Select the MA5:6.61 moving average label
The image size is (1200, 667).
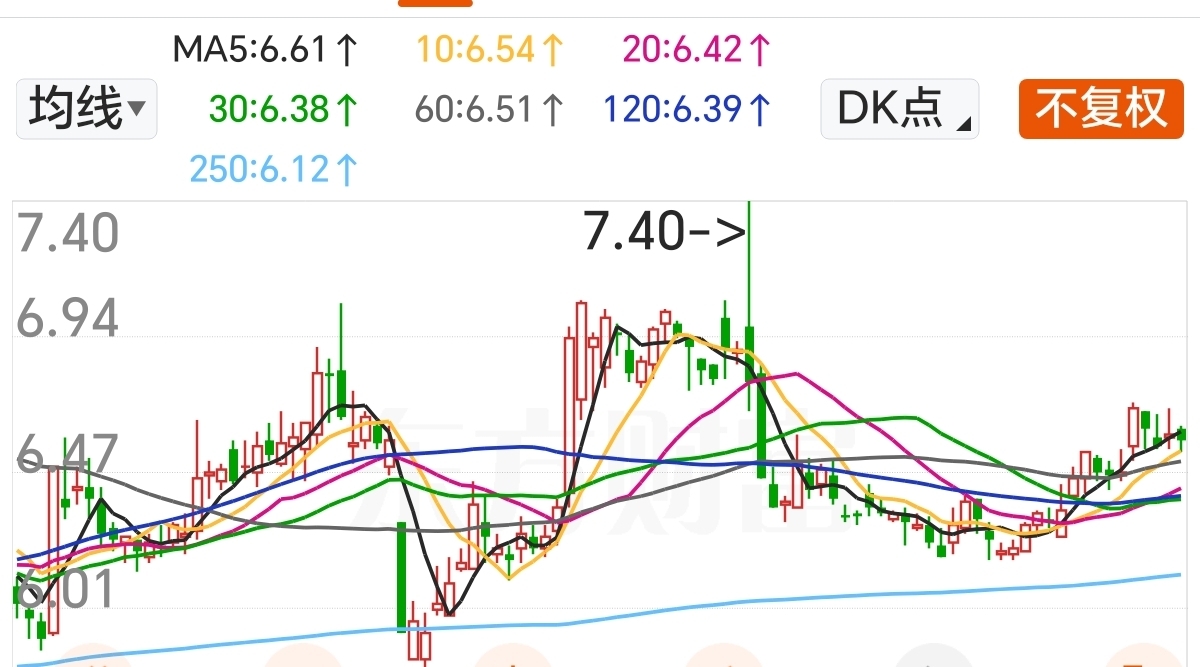[x=265, y=49]
